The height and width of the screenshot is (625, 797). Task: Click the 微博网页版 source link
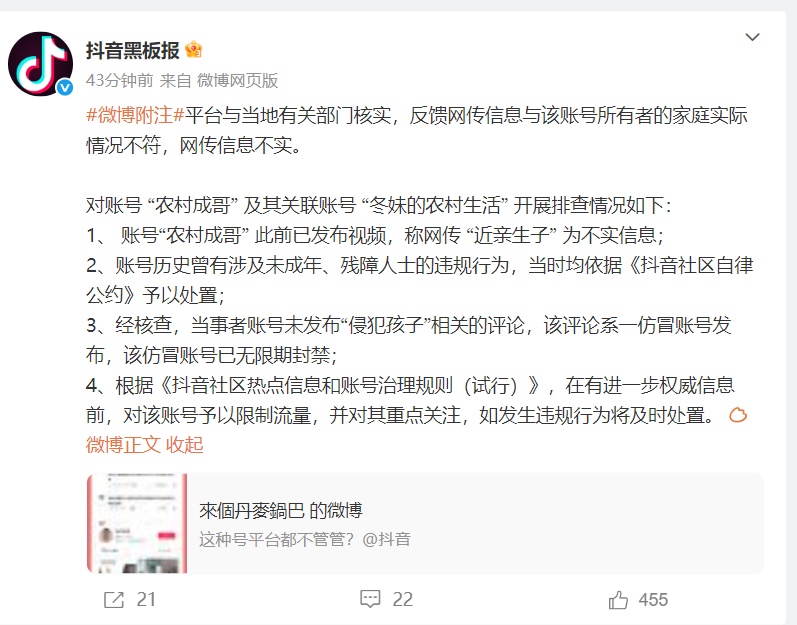tap(237, 80)
